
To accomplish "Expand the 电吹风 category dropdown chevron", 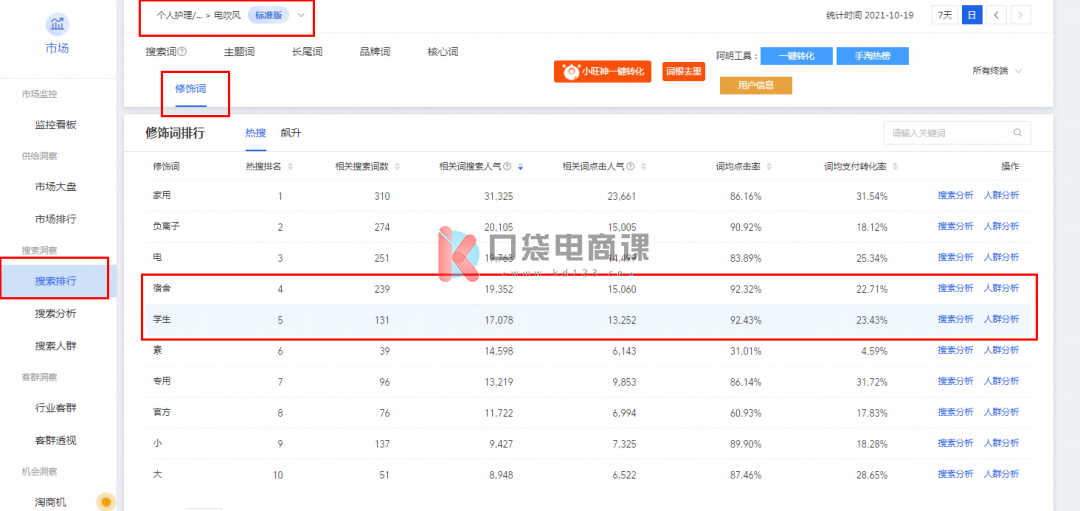I will tap(300, 15).
